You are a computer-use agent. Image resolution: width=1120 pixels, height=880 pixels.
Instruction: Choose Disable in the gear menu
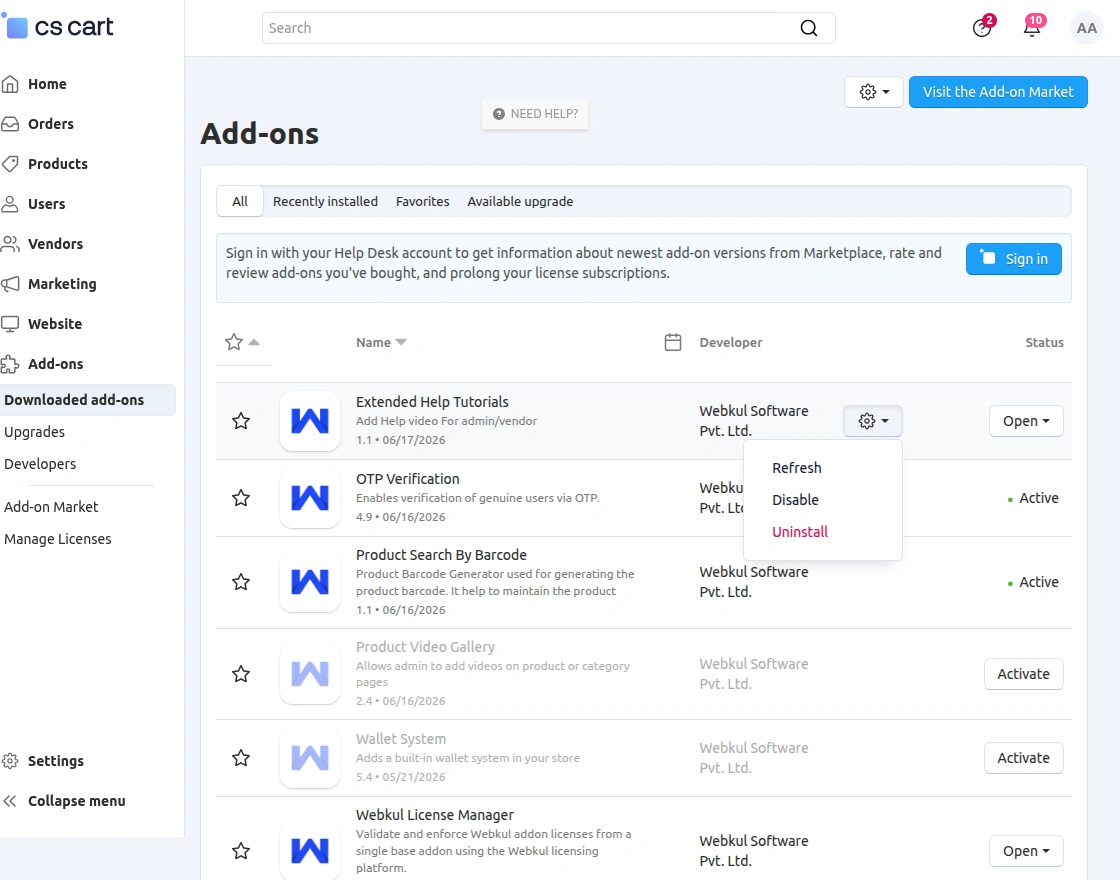click(795, 500)
